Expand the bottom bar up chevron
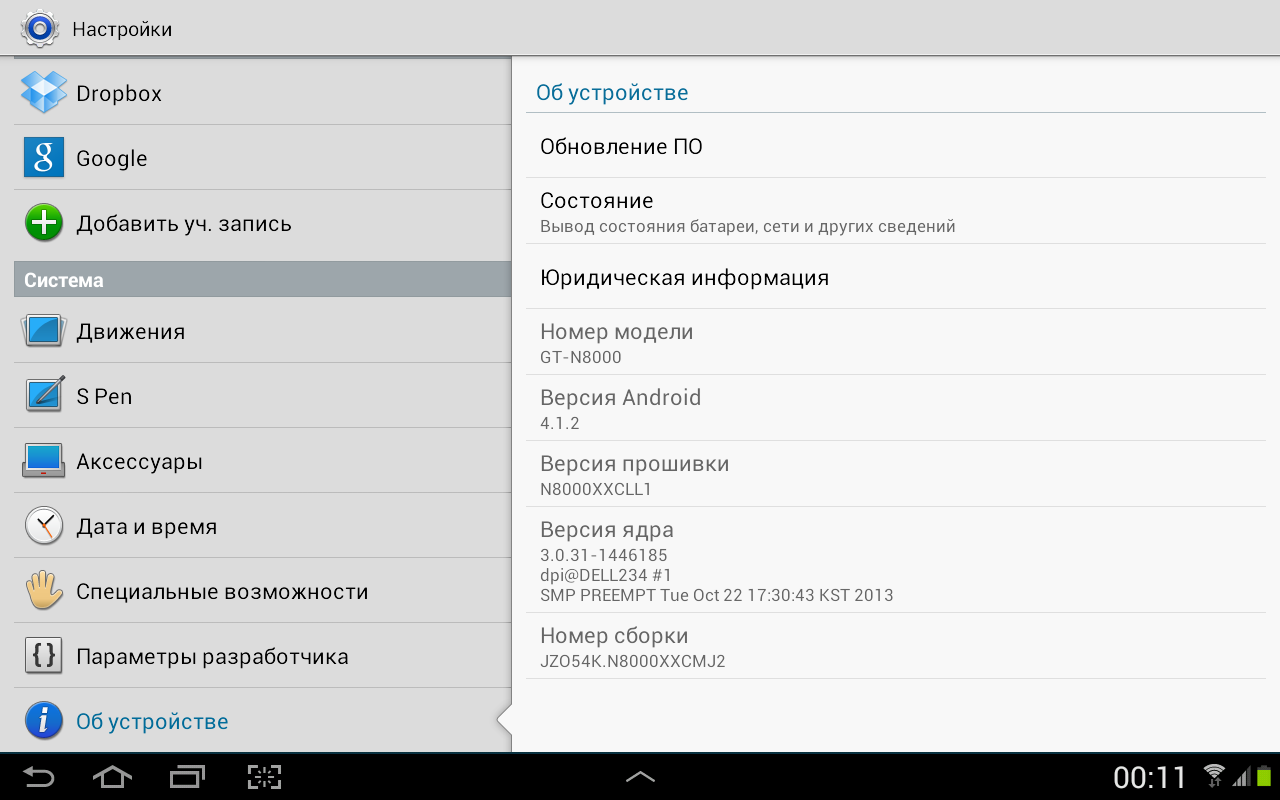1280x800 pixels. (x=640, y=776)
